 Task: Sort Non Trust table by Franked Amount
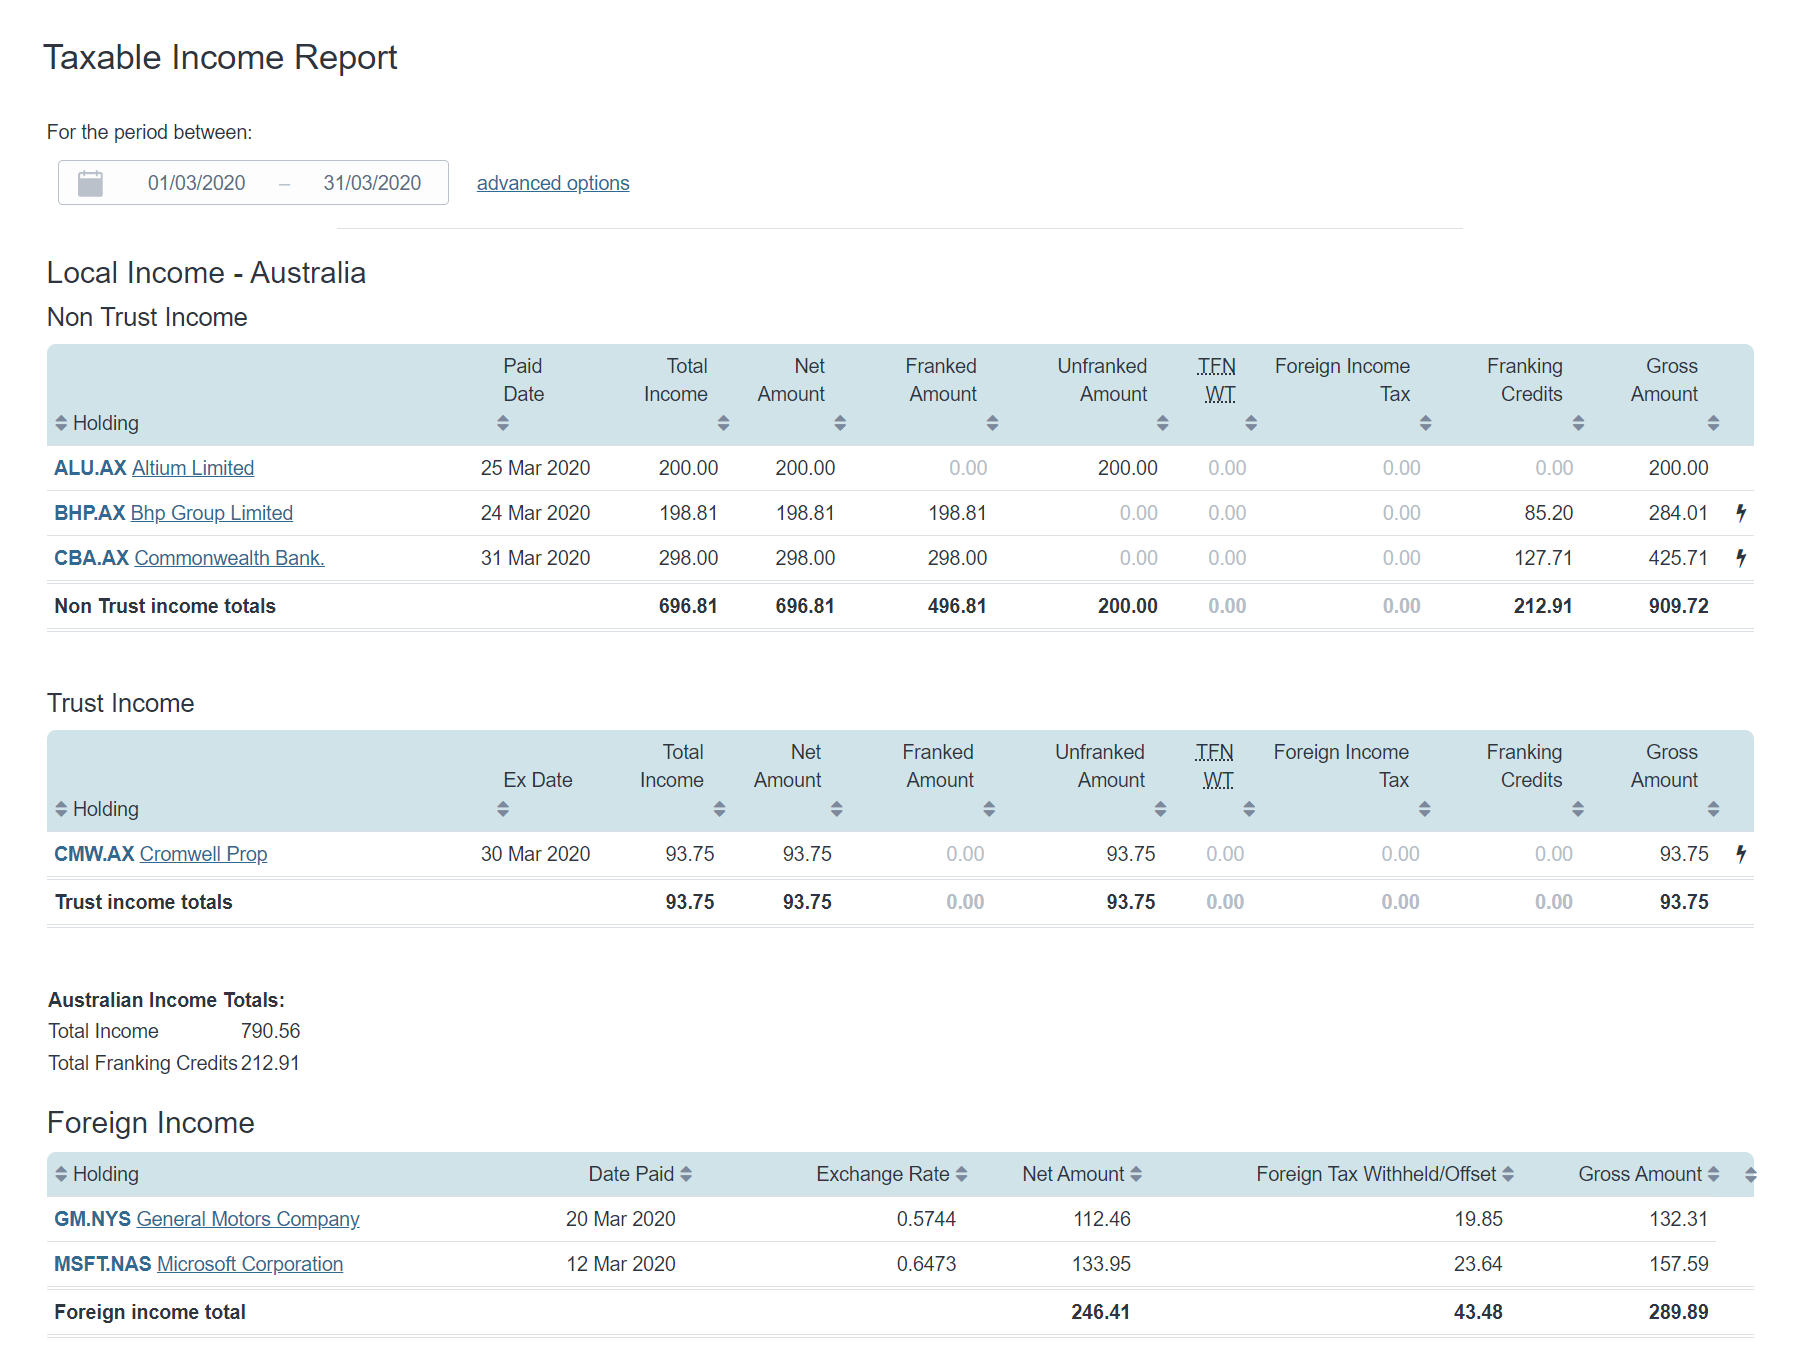click(x=992, y=423)
